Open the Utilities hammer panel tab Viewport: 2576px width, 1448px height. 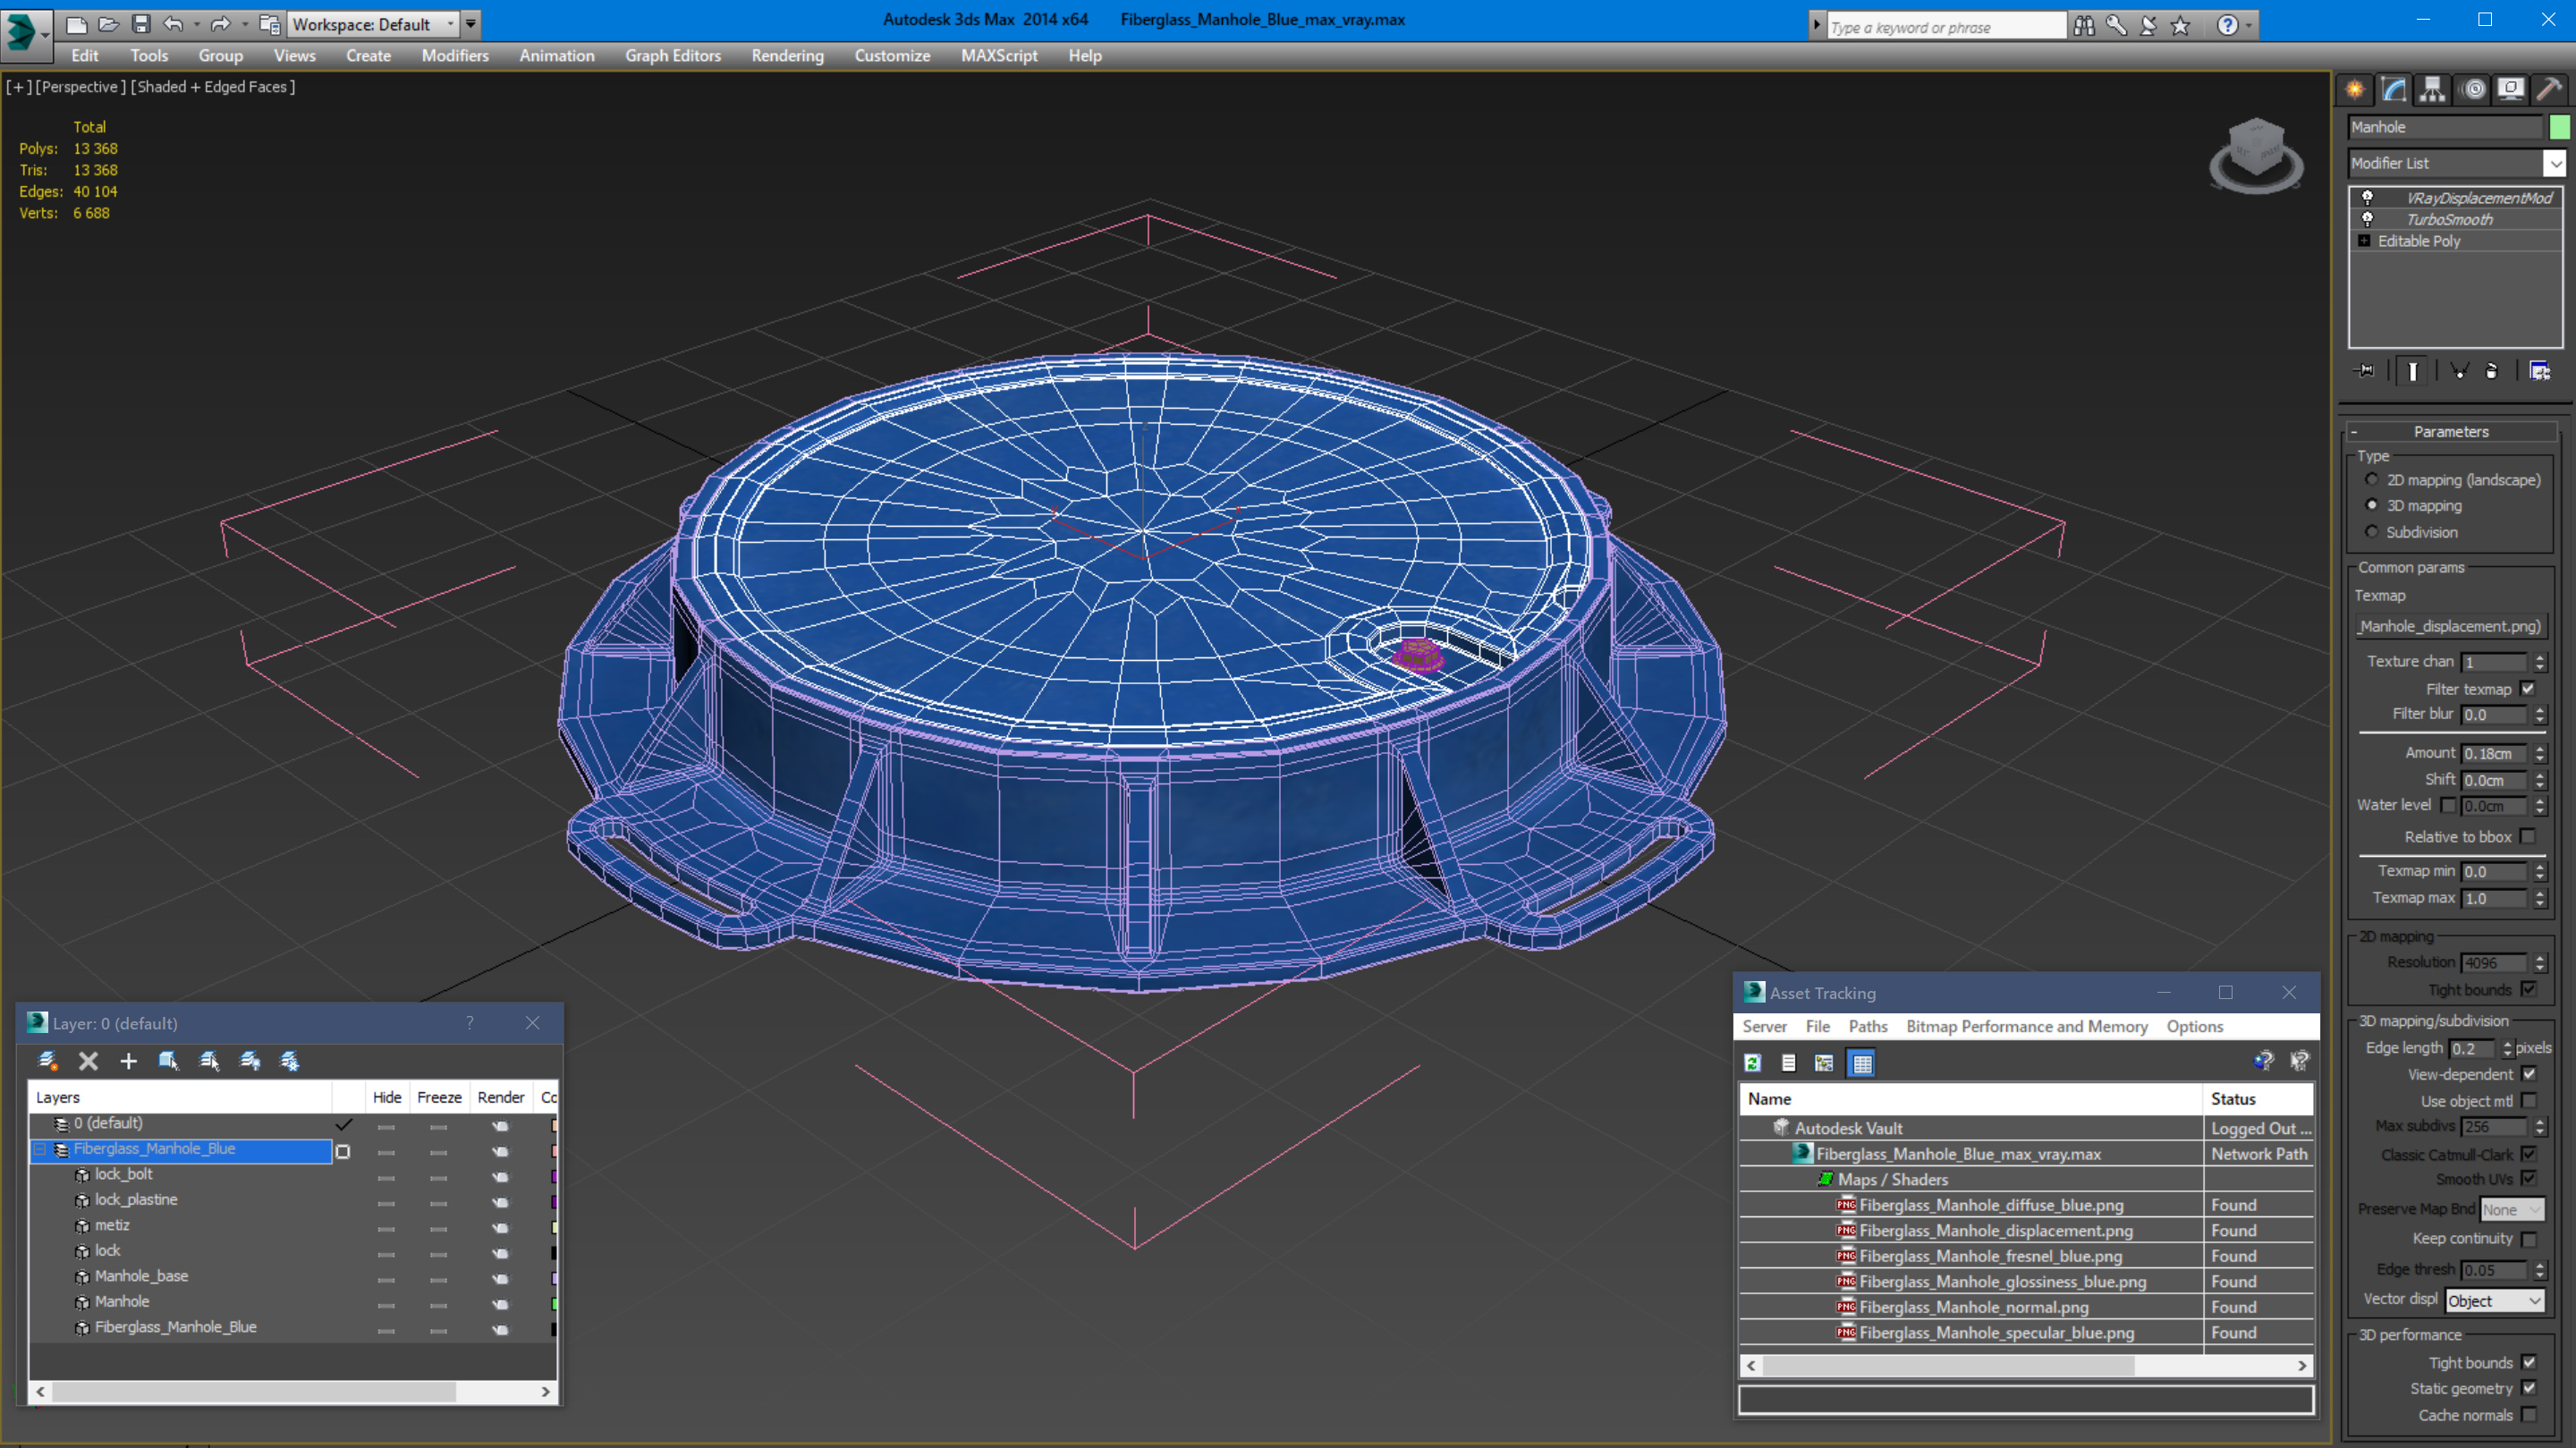click(2549, 90)
